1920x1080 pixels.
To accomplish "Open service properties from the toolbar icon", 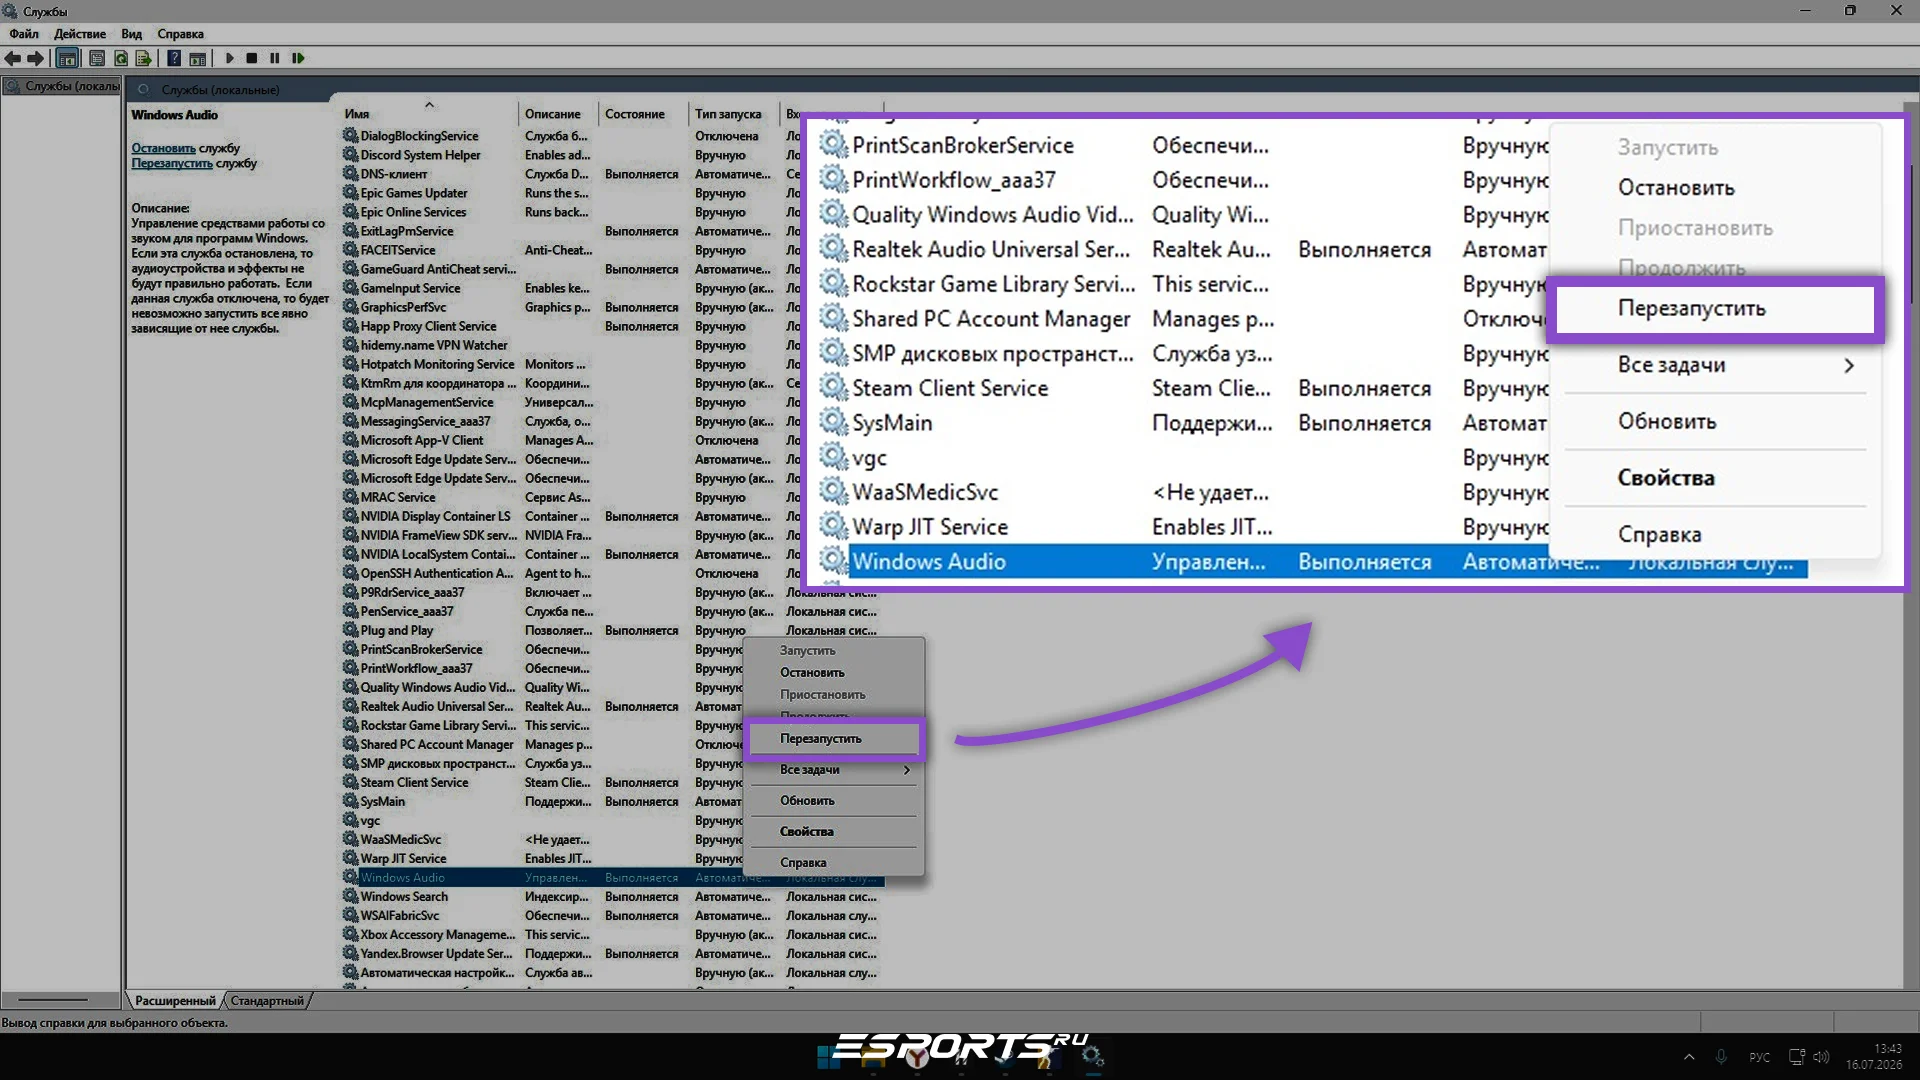I will [97, 58].
